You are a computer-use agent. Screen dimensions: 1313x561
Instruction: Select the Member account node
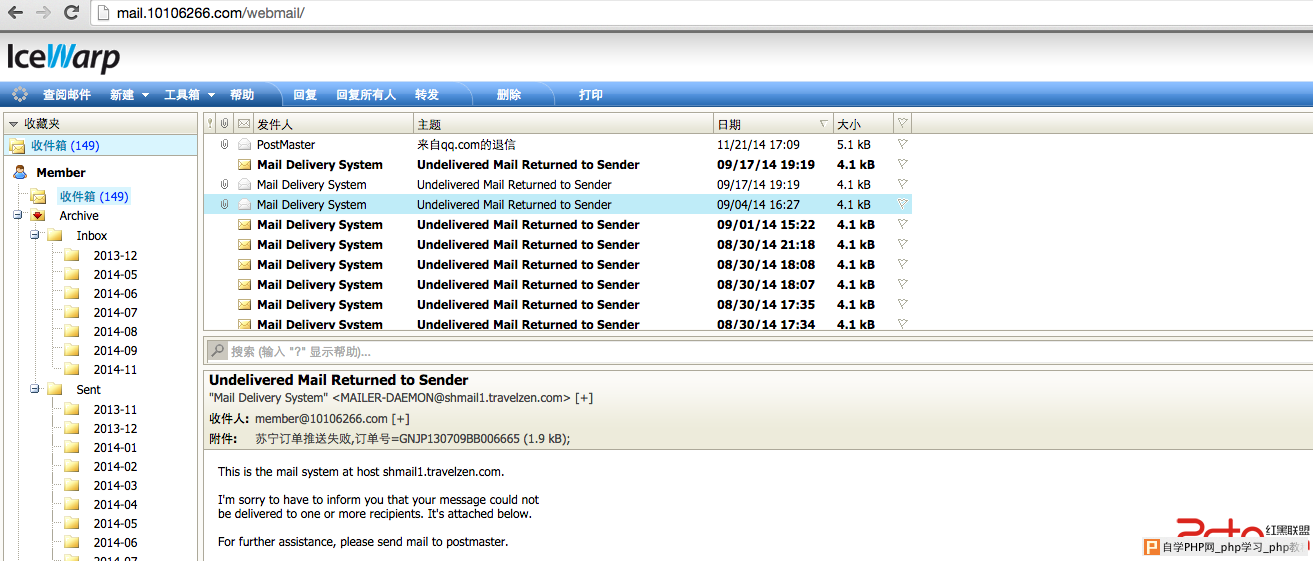(61, 173)
